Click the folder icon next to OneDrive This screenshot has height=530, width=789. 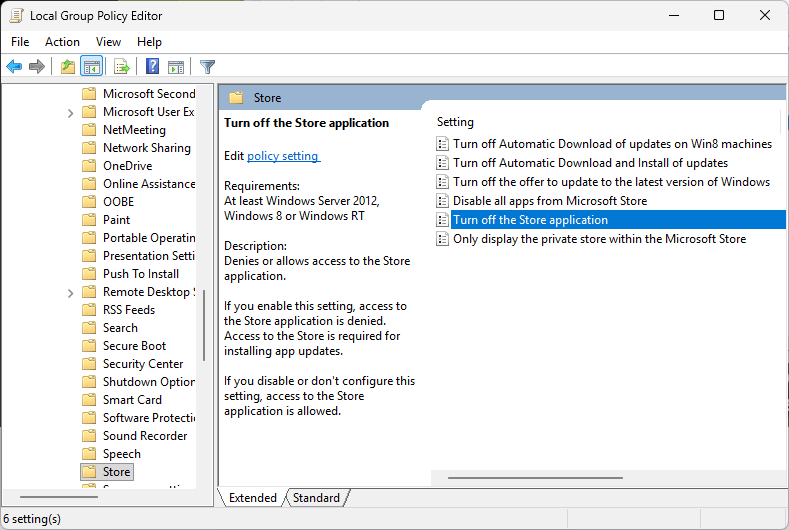pos(89,166)
